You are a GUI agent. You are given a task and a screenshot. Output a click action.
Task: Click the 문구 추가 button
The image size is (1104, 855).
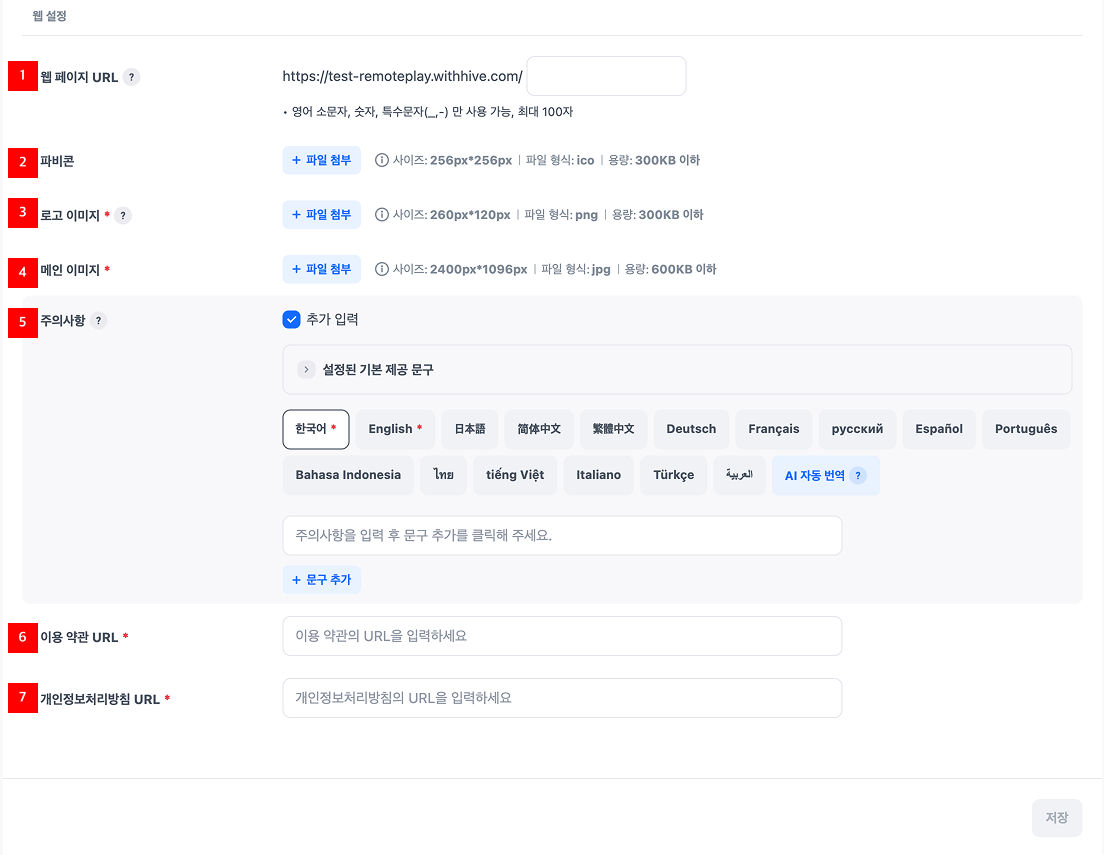click(321, 580)
